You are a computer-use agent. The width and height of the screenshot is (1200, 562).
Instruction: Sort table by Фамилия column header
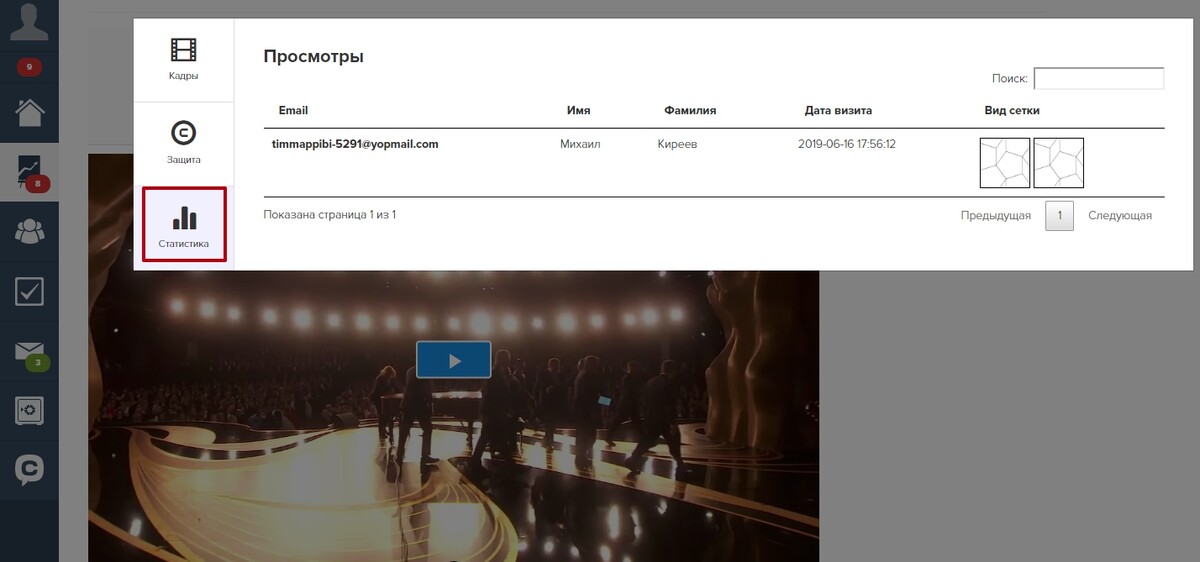tap(690, 110)
